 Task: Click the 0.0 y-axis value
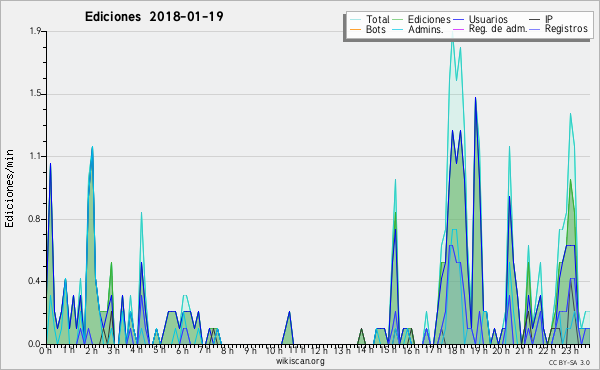[x=35, y=344]
